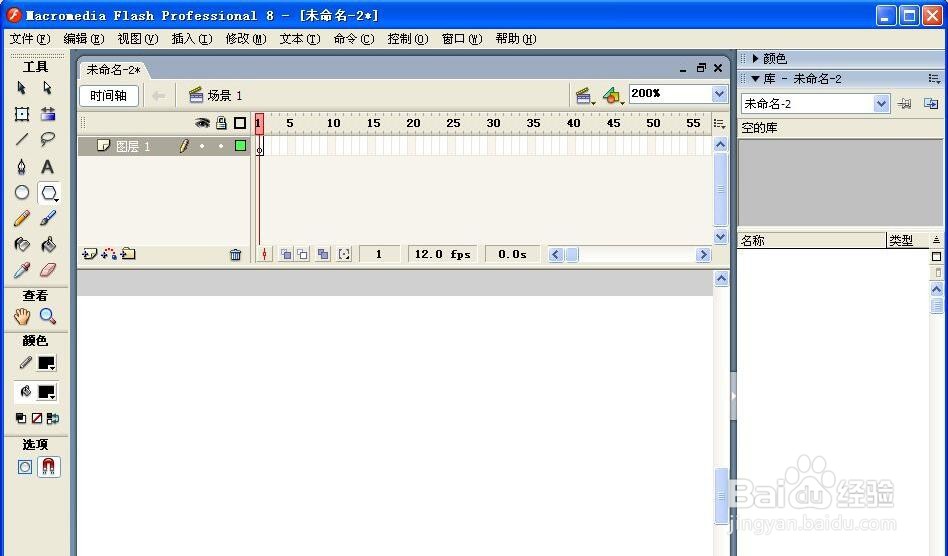
Task: Toggle Object Drawing option
Action: 25,467
